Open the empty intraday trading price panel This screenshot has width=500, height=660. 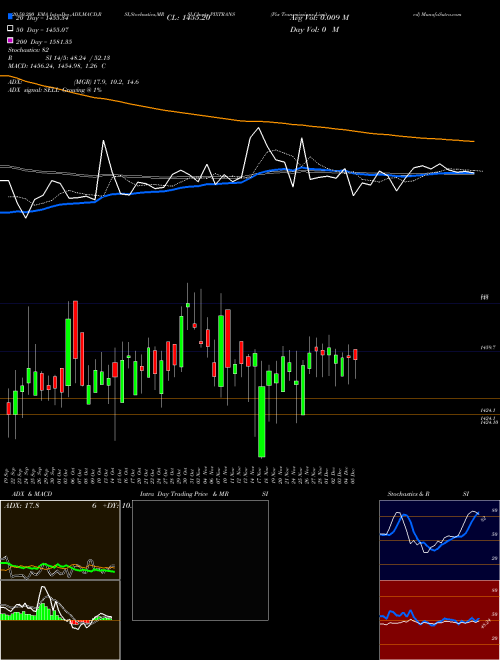pyautogui.click(x=200, y=560)
